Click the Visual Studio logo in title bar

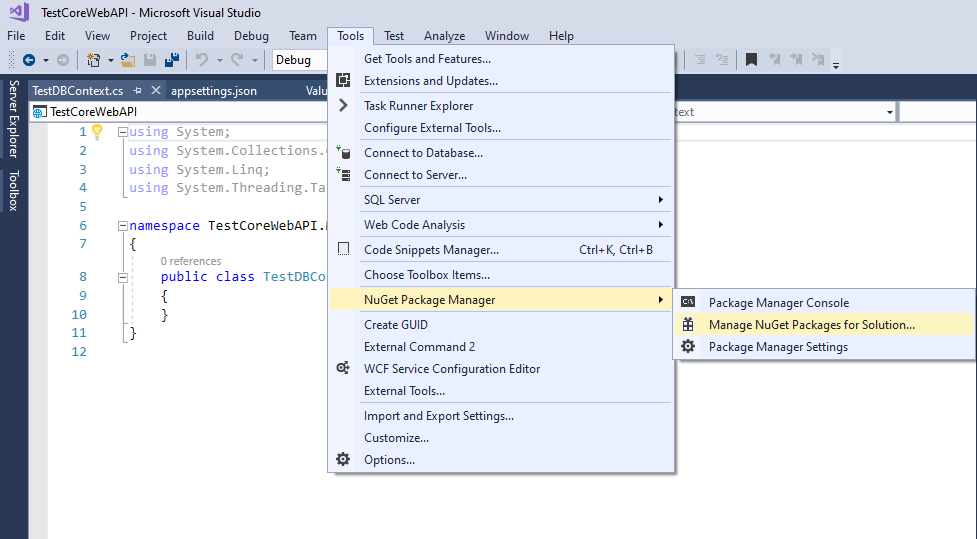(19, 12)
